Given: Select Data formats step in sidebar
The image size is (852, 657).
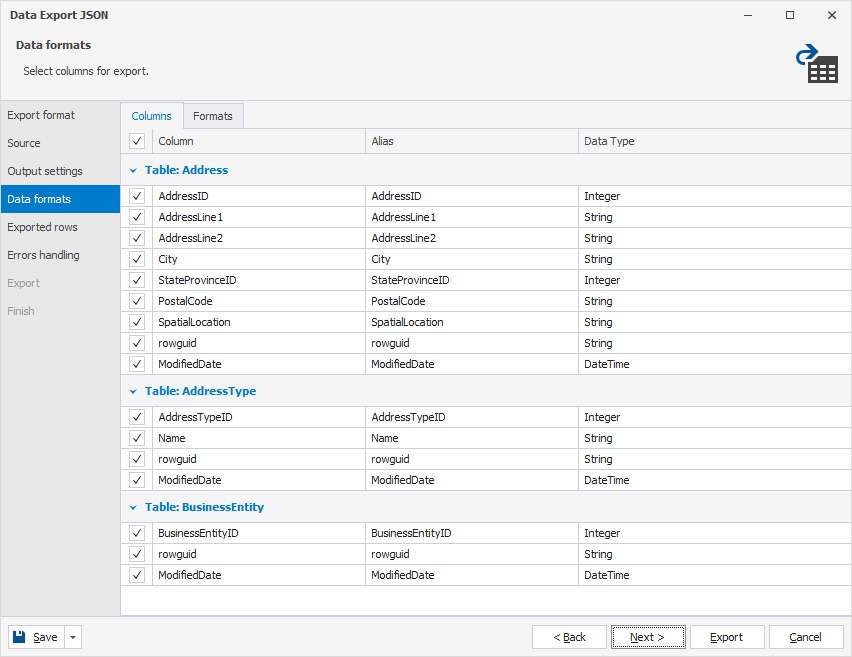Looking at the screenshot, I should (60, 199).
